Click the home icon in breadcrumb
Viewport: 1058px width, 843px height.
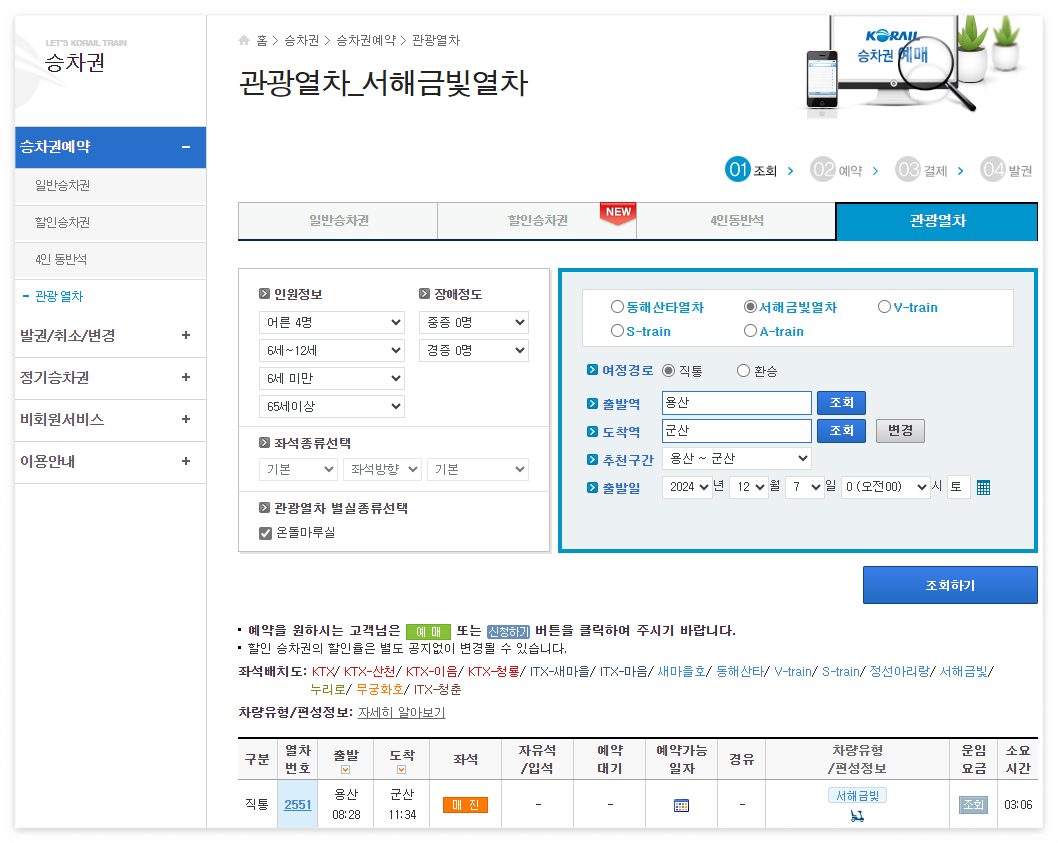click(x=244, y=40)
